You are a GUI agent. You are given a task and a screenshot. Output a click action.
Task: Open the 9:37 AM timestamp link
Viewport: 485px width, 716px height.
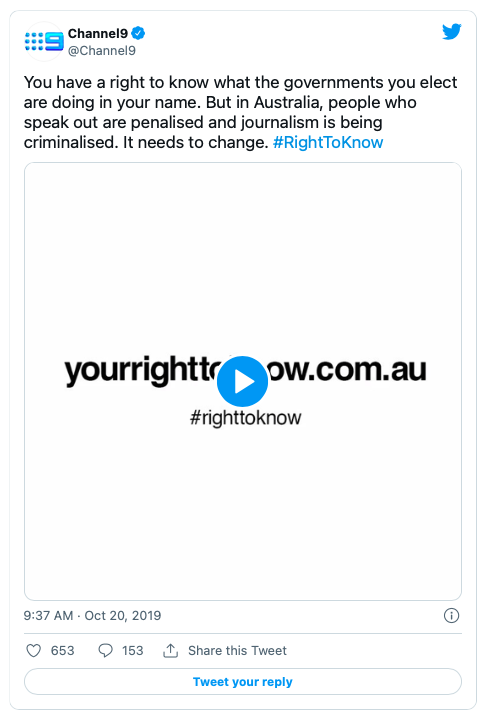click(48, 616)
